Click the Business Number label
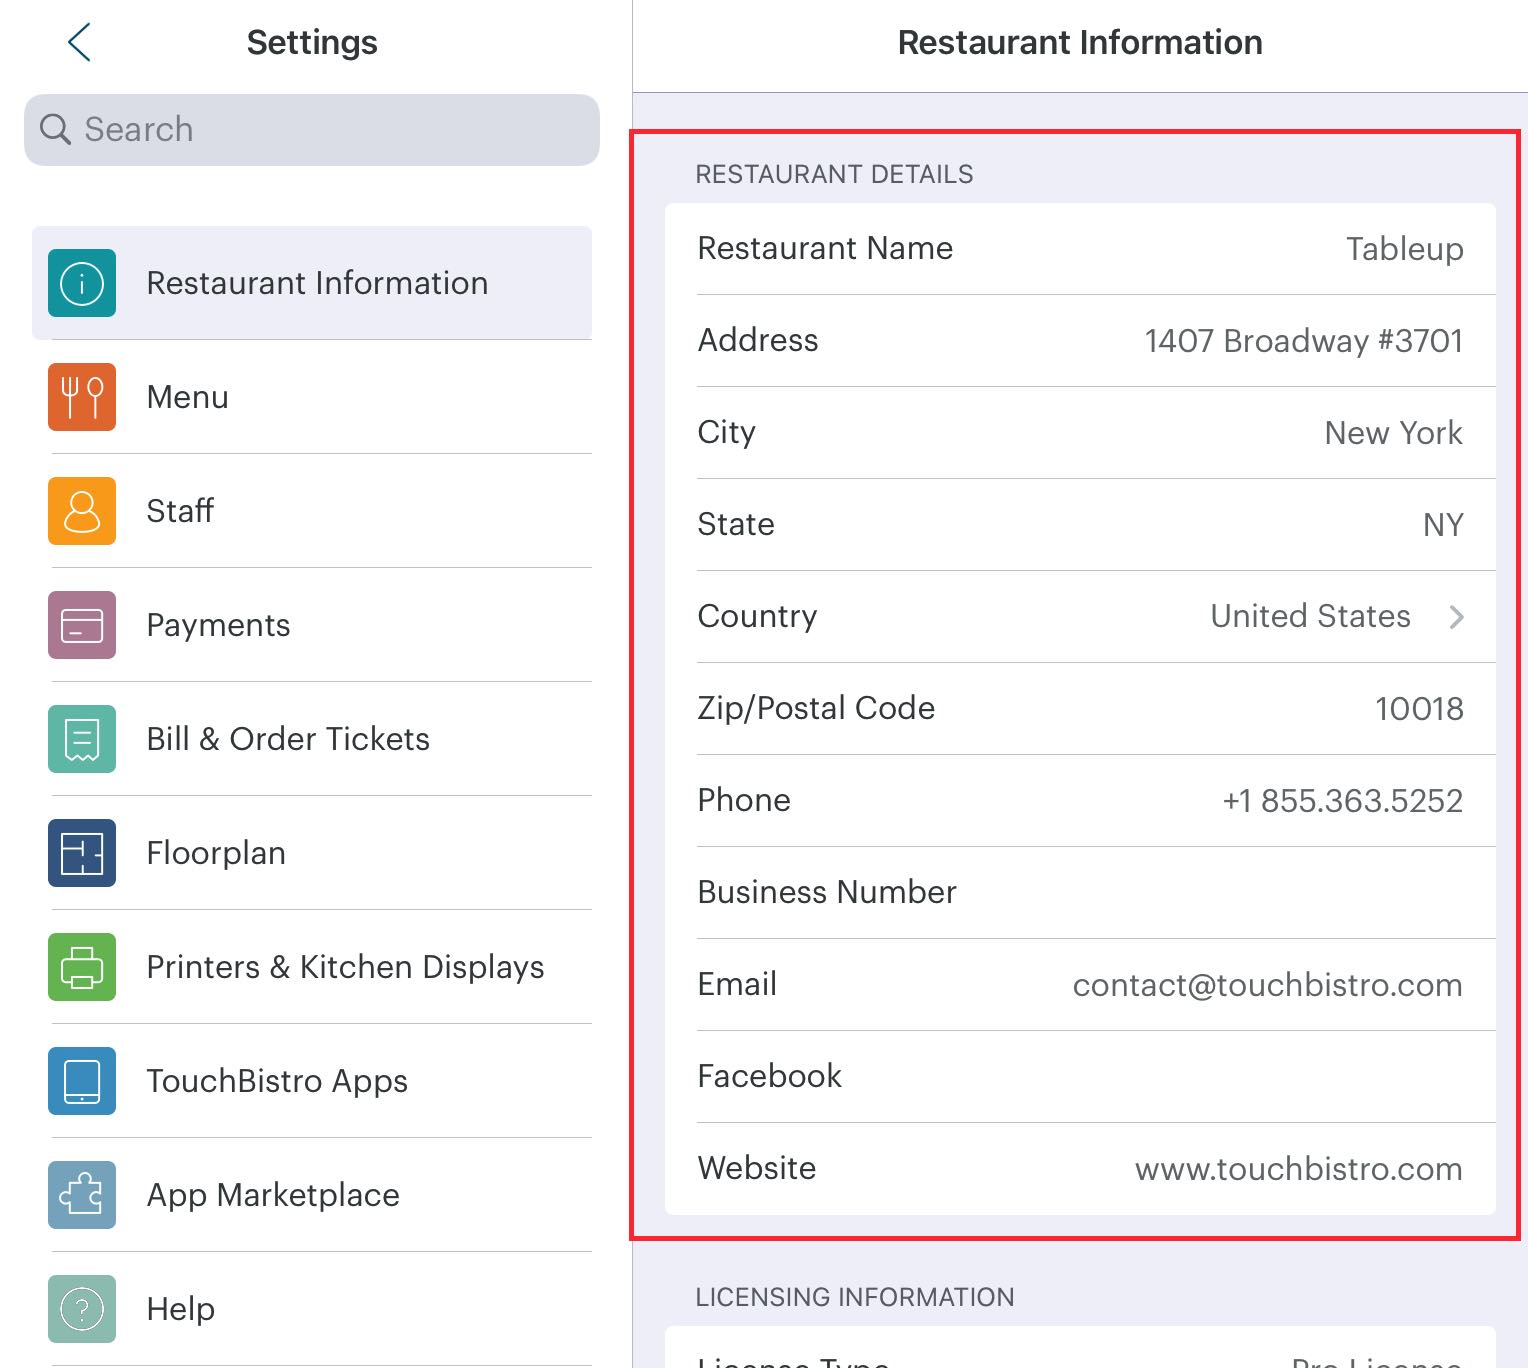Image resolution: width=1528 pixels, height=1368 pixels. (827, 892)
